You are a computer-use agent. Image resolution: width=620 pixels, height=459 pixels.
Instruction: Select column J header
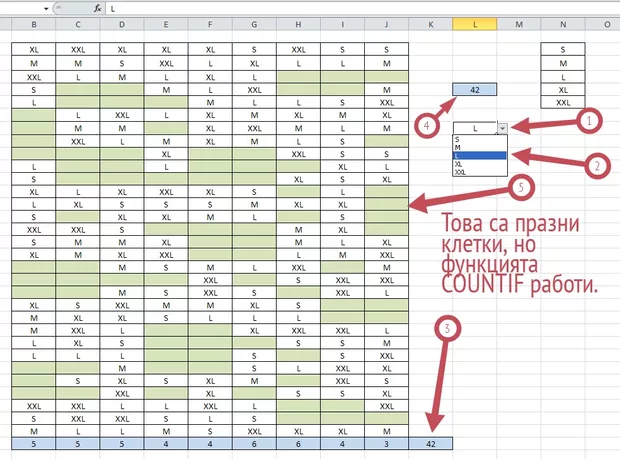click(x=386, y=25)
